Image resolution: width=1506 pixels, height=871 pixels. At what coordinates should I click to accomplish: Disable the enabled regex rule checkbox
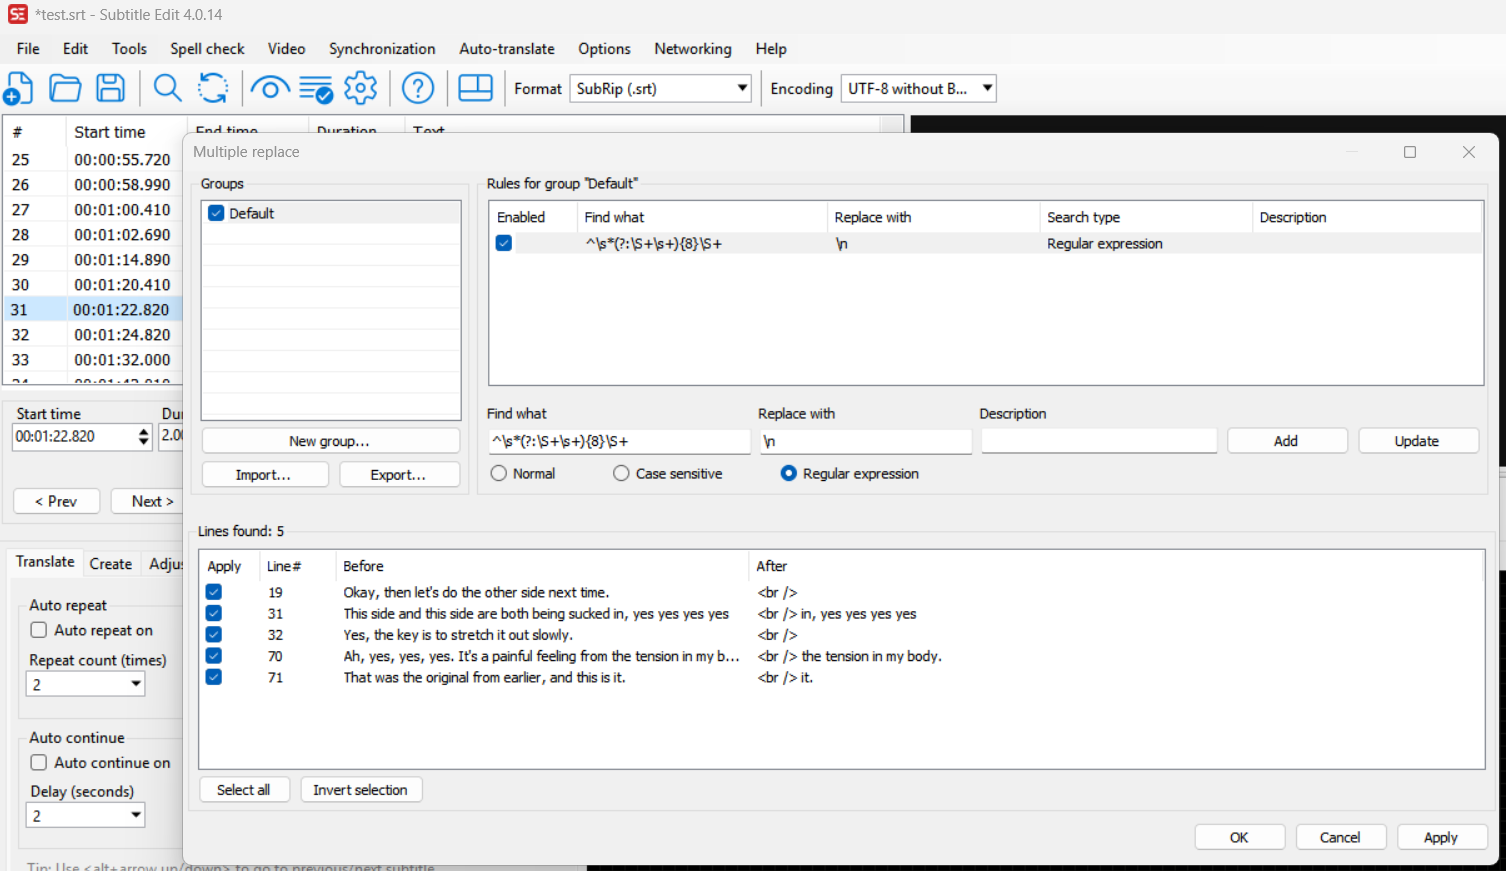coord(504,243)
